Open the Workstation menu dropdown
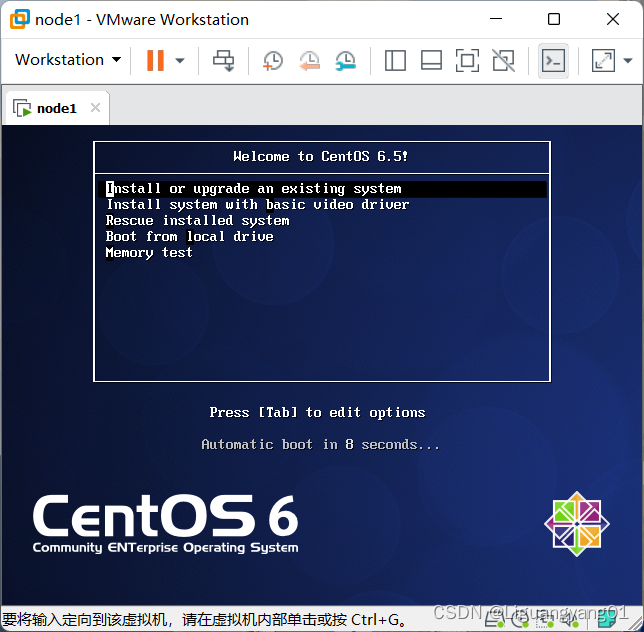 (68, 60)
